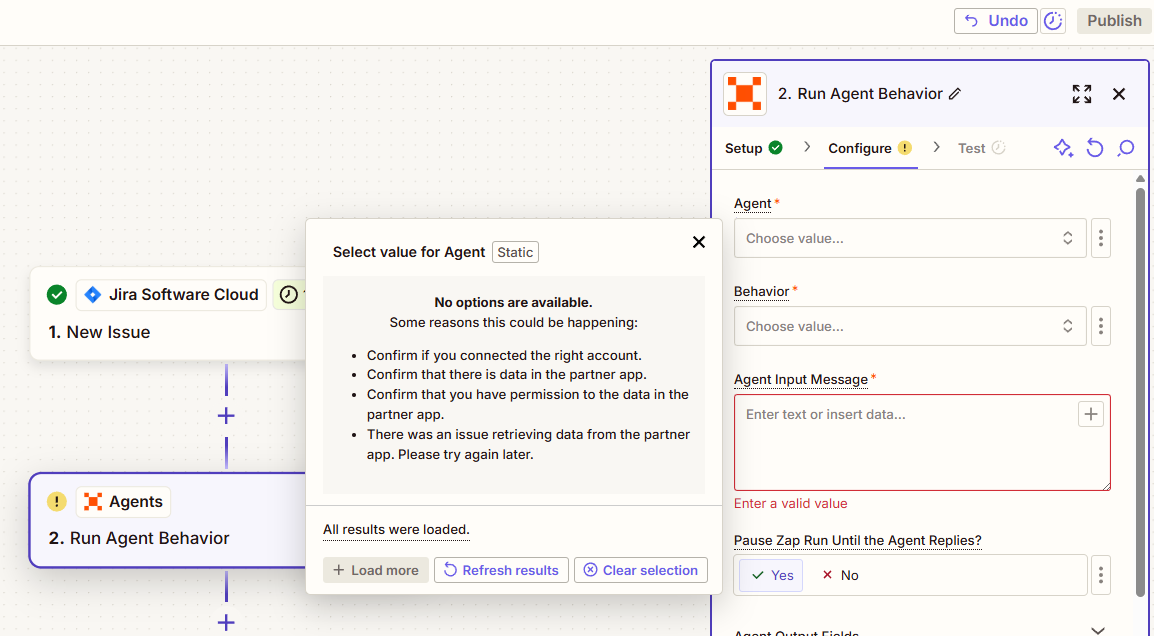The image size is (1154, 636).
Task: Close the Select value for Agent popup
Action: point(698,242)
